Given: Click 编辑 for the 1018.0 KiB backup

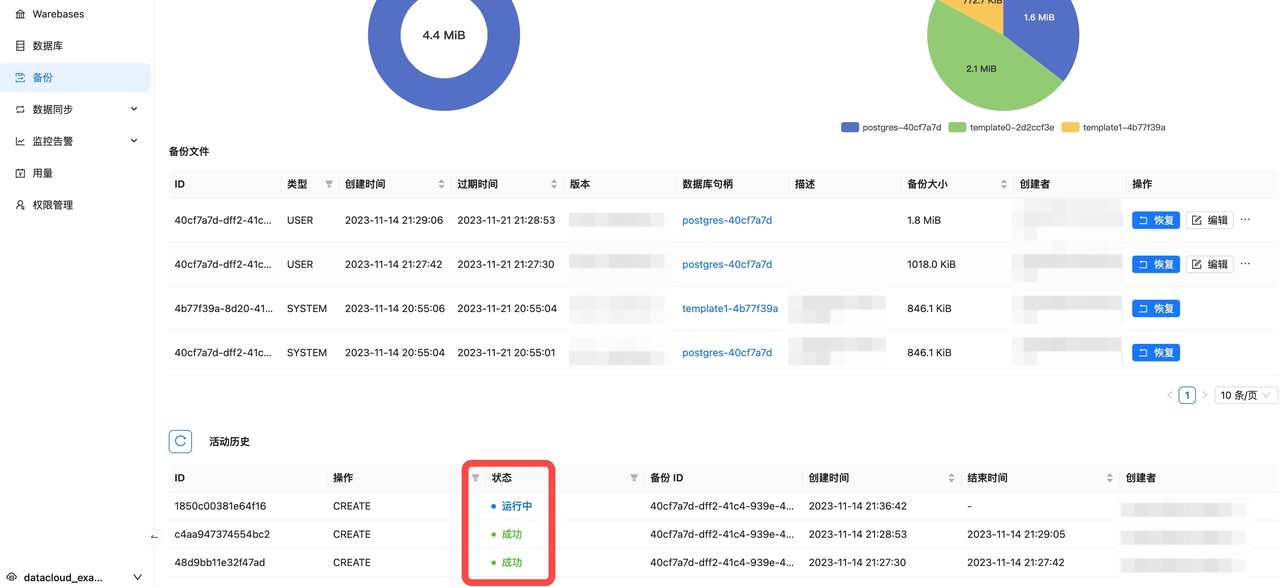Looking at the screenshot, I should (1209, 264).
